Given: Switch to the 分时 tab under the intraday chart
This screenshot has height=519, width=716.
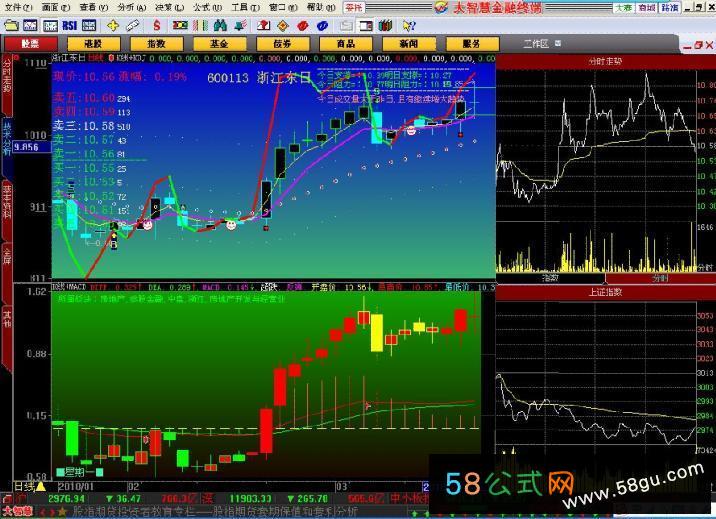Looking at the screenshot, I should (660, 278).
